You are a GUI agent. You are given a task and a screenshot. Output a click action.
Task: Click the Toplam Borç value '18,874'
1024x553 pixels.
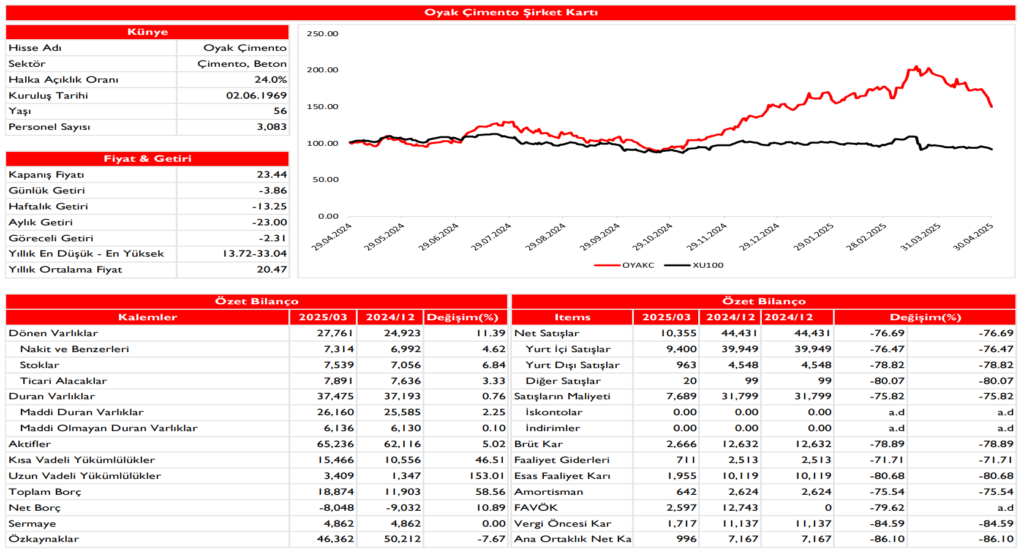[336, 492]
